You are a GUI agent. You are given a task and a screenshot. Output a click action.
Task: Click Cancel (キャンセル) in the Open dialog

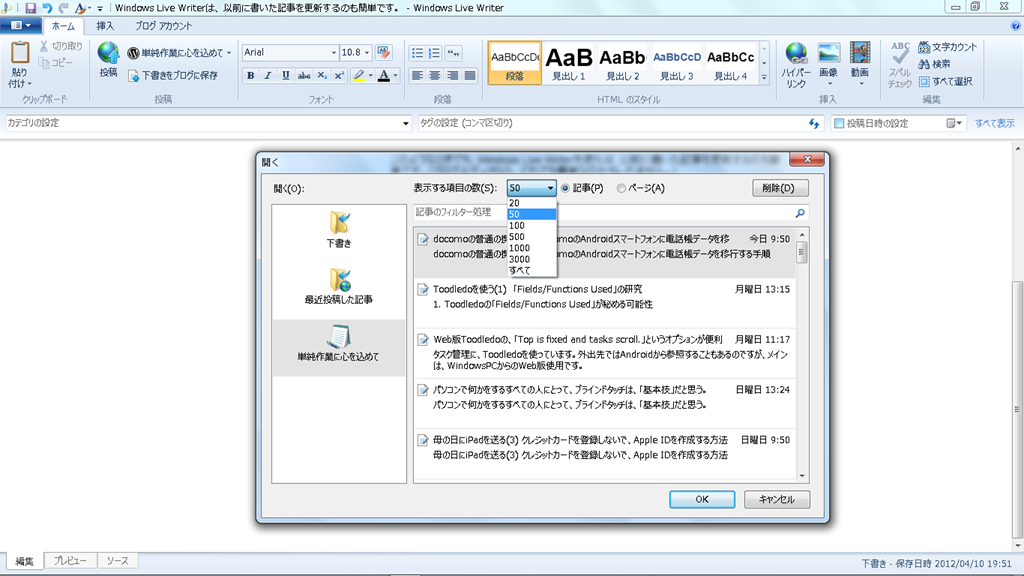coord(776,500)
